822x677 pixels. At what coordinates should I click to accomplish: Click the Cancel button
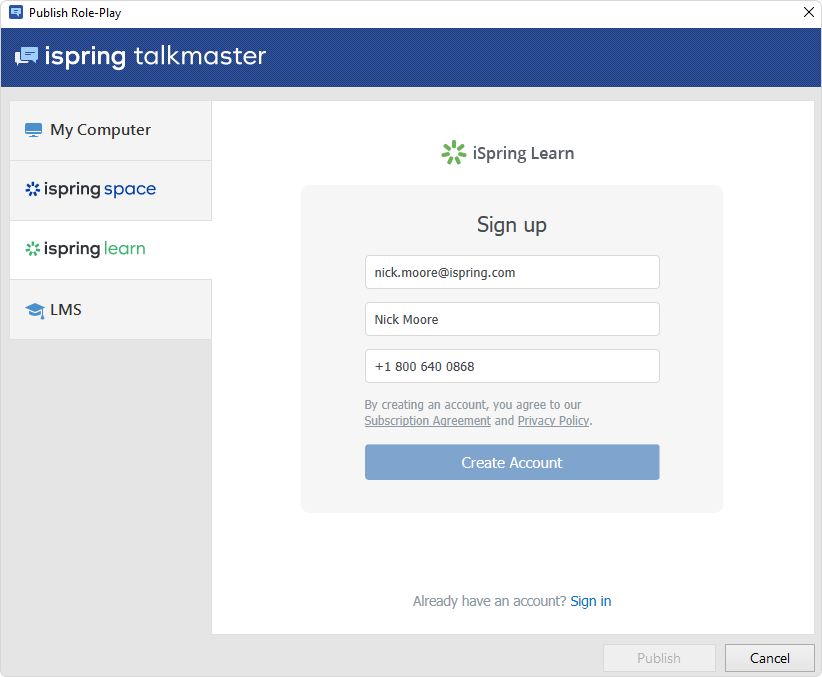pos(769,658)
